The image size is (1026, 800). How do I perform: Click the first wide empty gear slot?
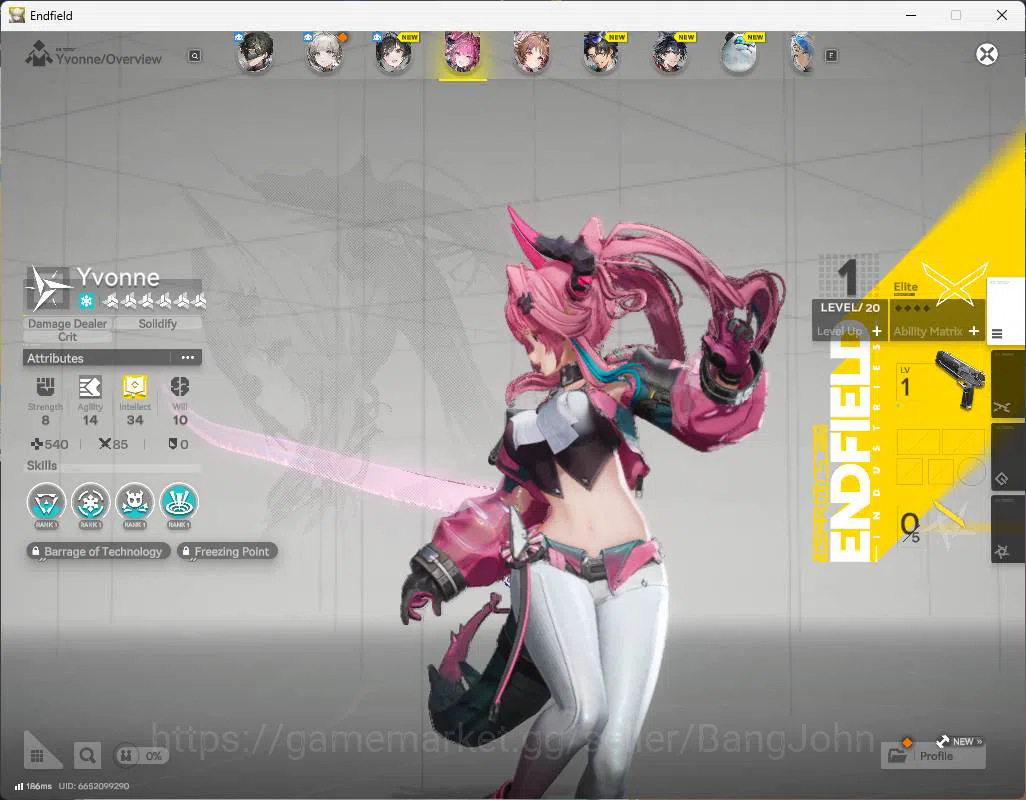coord(918,442)
